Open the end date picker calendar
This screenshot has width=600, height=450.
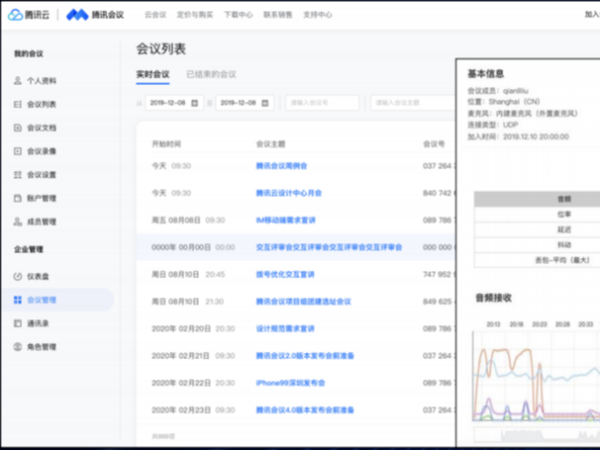pos(269,102)
